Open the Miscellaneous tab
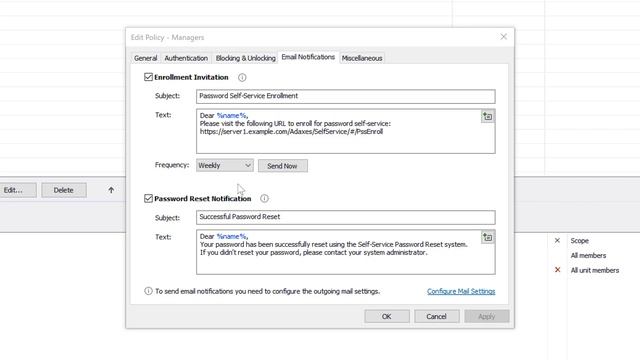Image resolution: width=640 pixels, height=360 pixels. coord(362,58)
